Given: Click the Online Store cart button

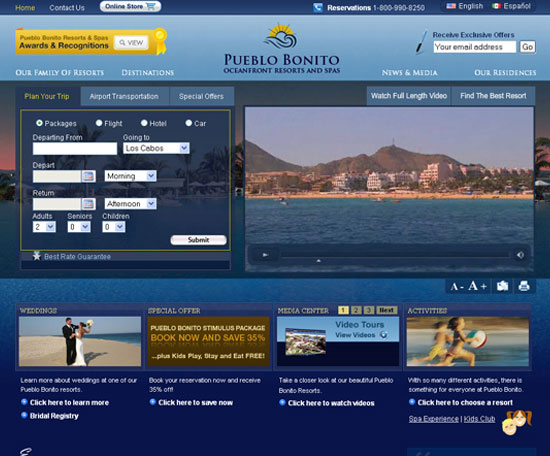Looking at the screenshot, I should [130, 6].
